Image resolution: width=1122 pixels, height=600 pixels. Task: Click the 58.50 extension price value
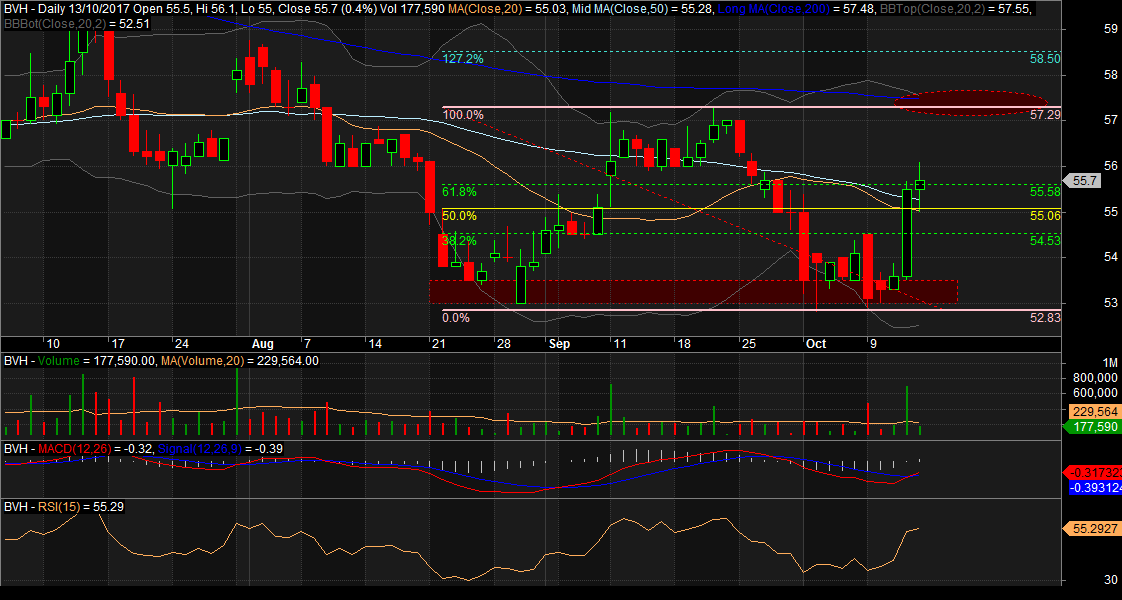point(1045,59)
